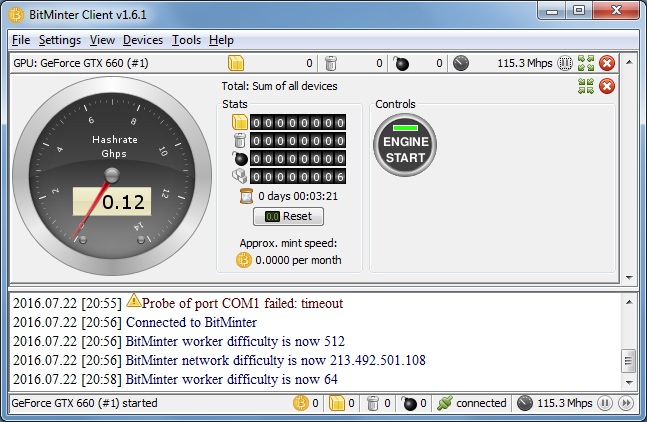Image resolution: width=647 pixels, height=422 pixels.
Task: Click rejected trash icon in GPU row
Action: tap(331, 63)
